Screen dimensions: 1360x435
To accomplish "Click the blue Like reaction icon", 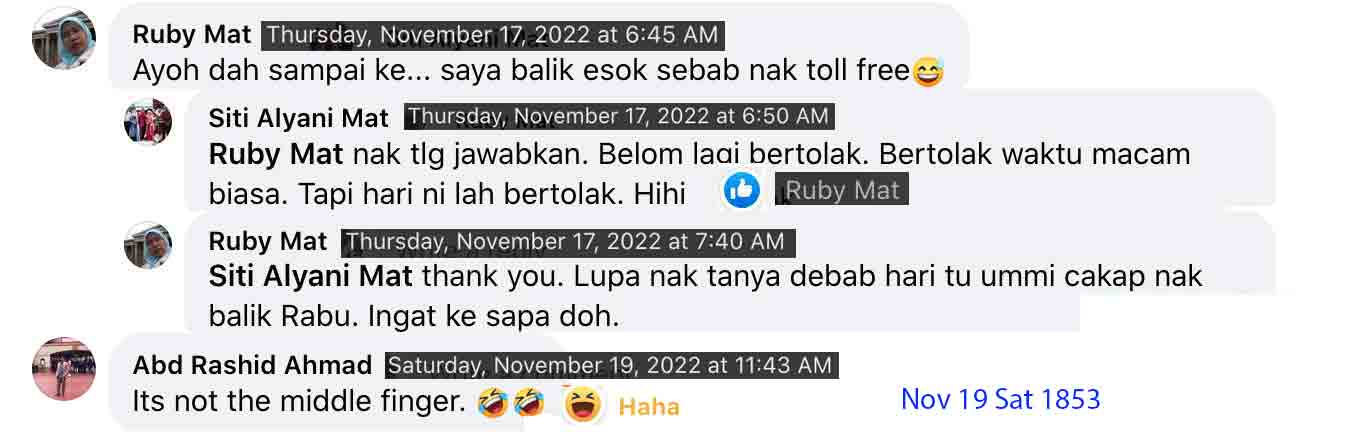I will (x=742, y=190).
